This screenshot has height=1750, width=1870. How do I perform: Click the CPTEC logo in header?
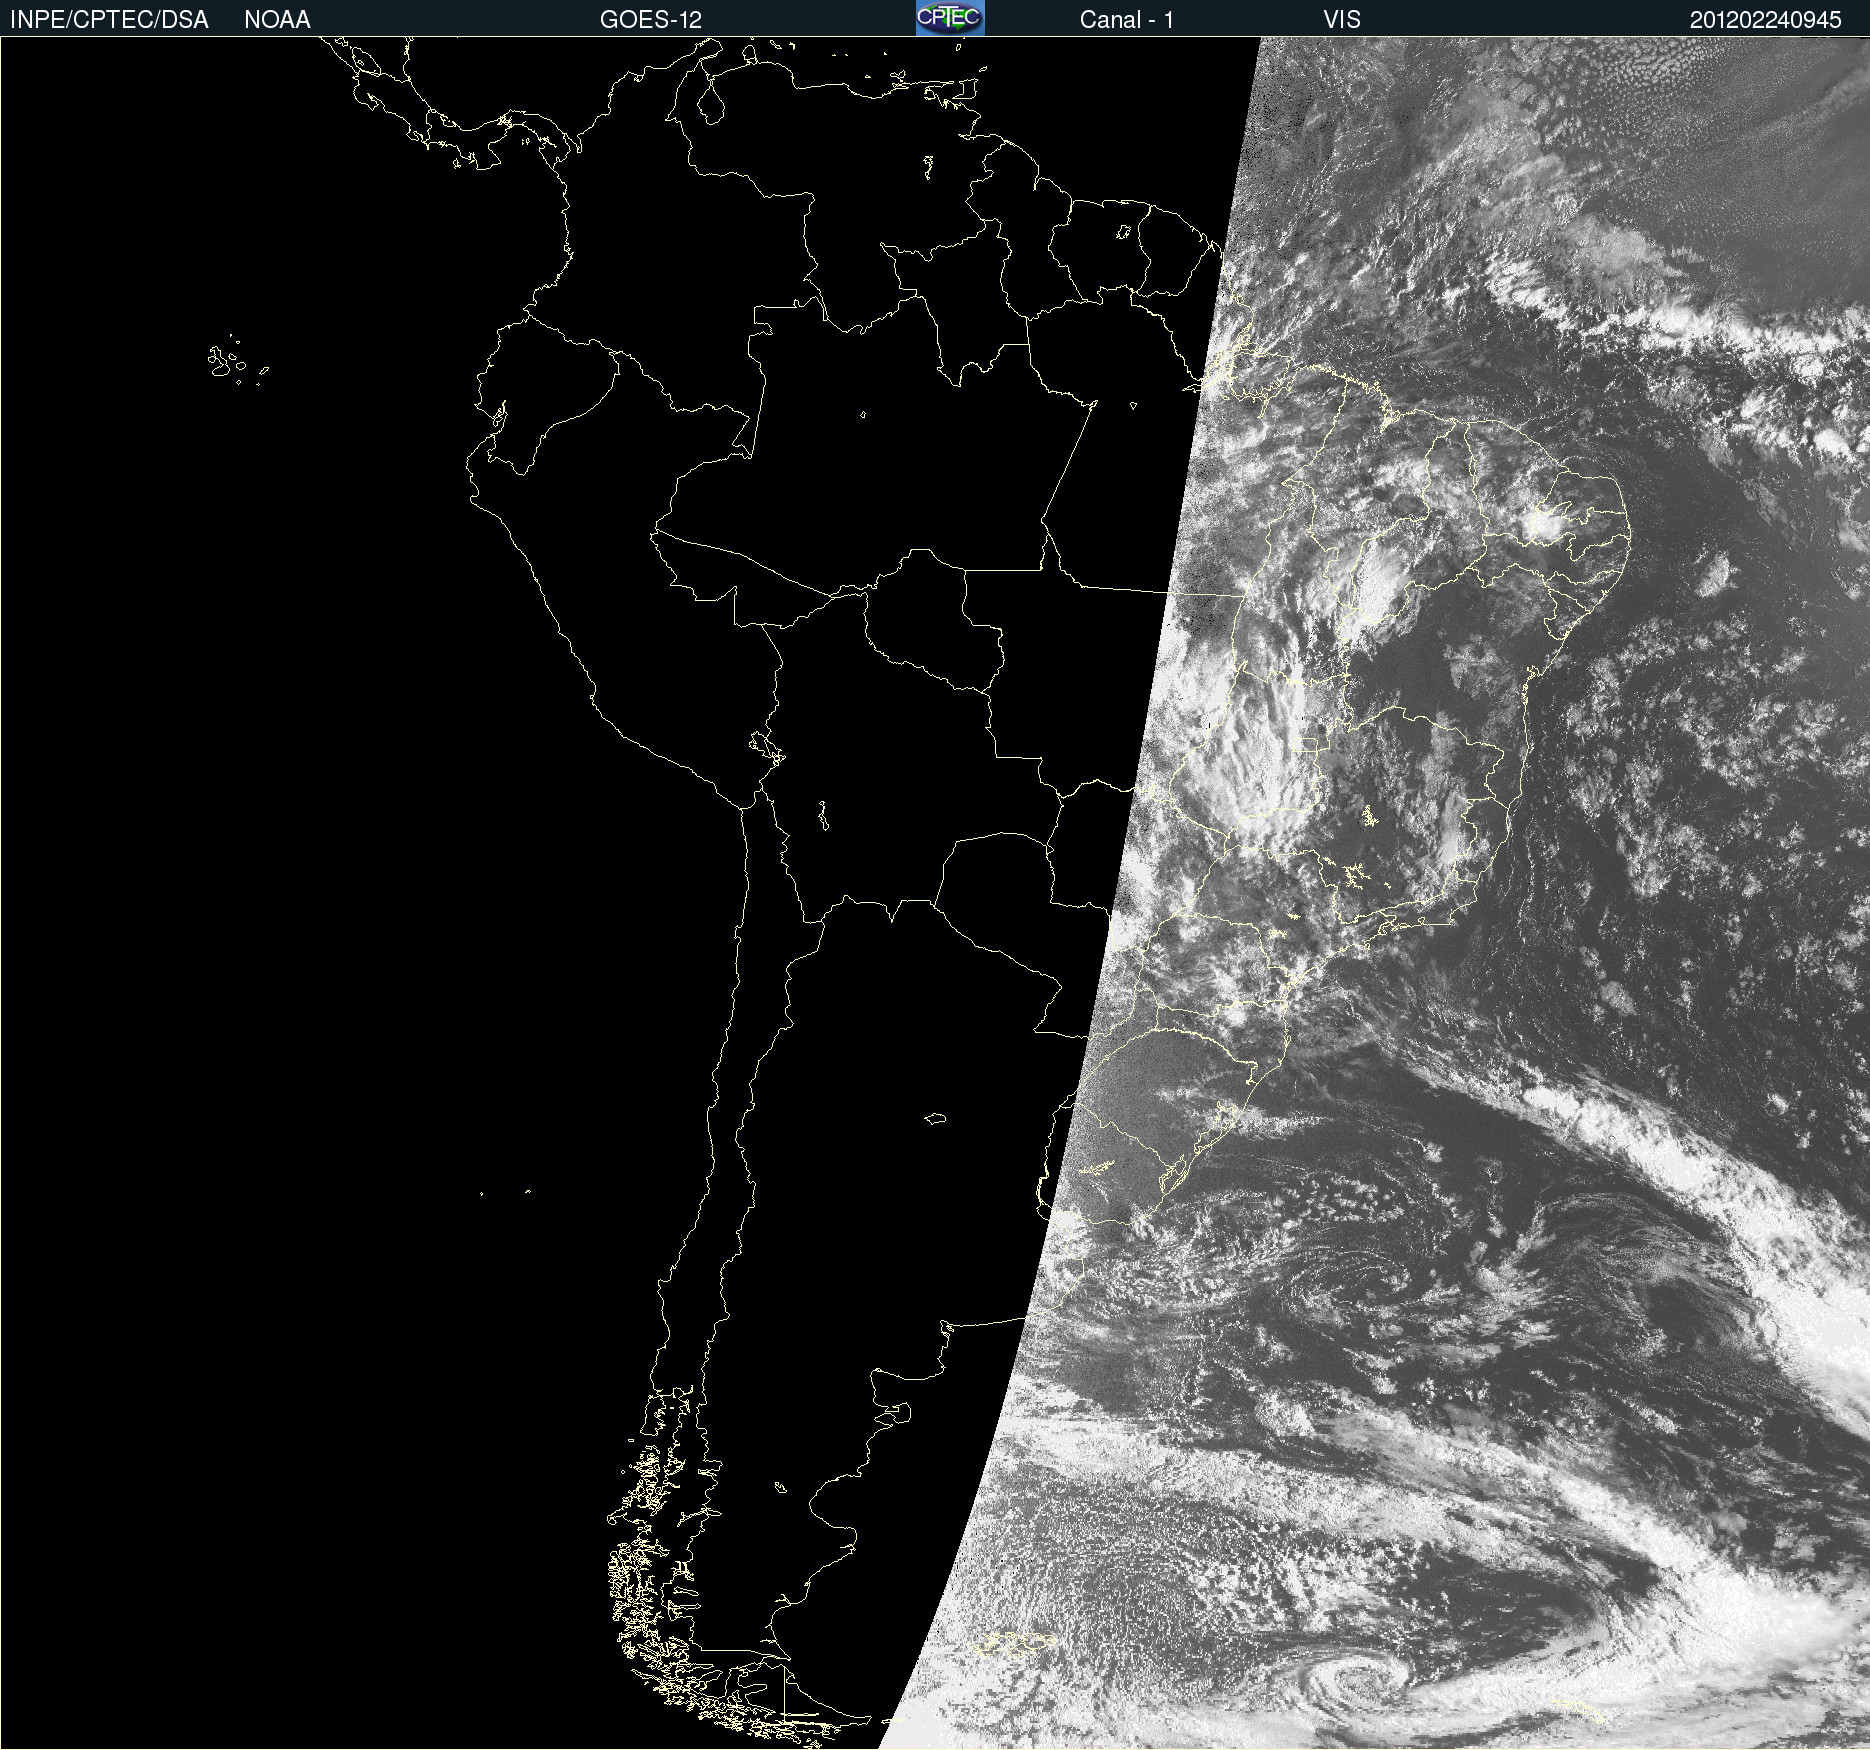pos(950,18)
